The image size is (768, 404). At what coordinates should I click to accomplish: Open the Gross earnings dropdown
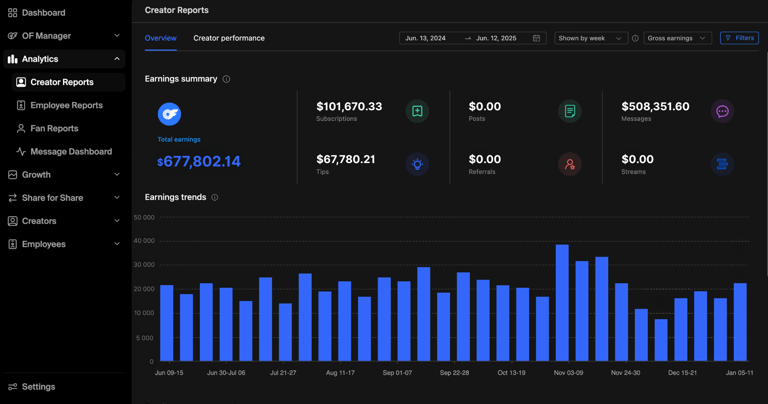(x=677, y=38)
